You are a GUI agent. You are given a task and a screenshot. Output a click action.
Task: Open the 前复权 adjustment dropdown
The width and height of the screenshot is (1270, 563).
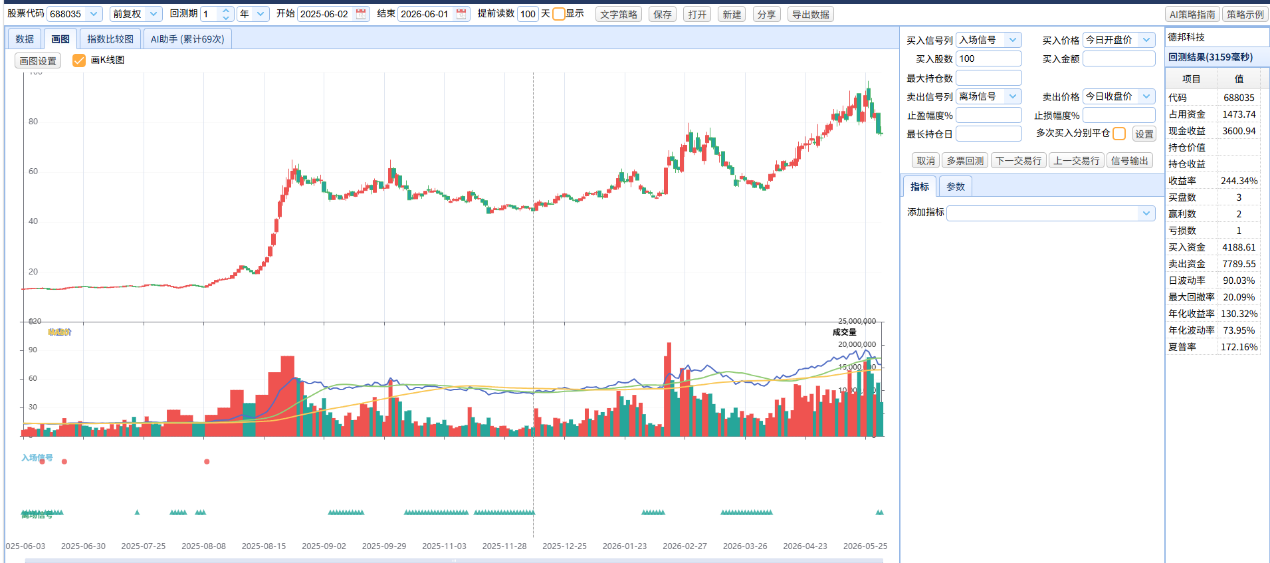[x=136, y=14]
